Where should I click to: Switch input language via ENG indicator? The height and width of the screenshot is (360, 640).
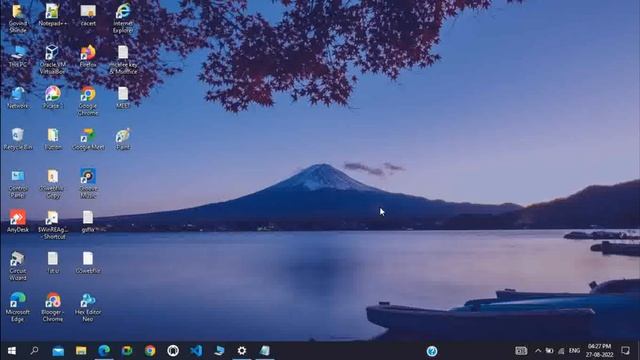(574, 351)
